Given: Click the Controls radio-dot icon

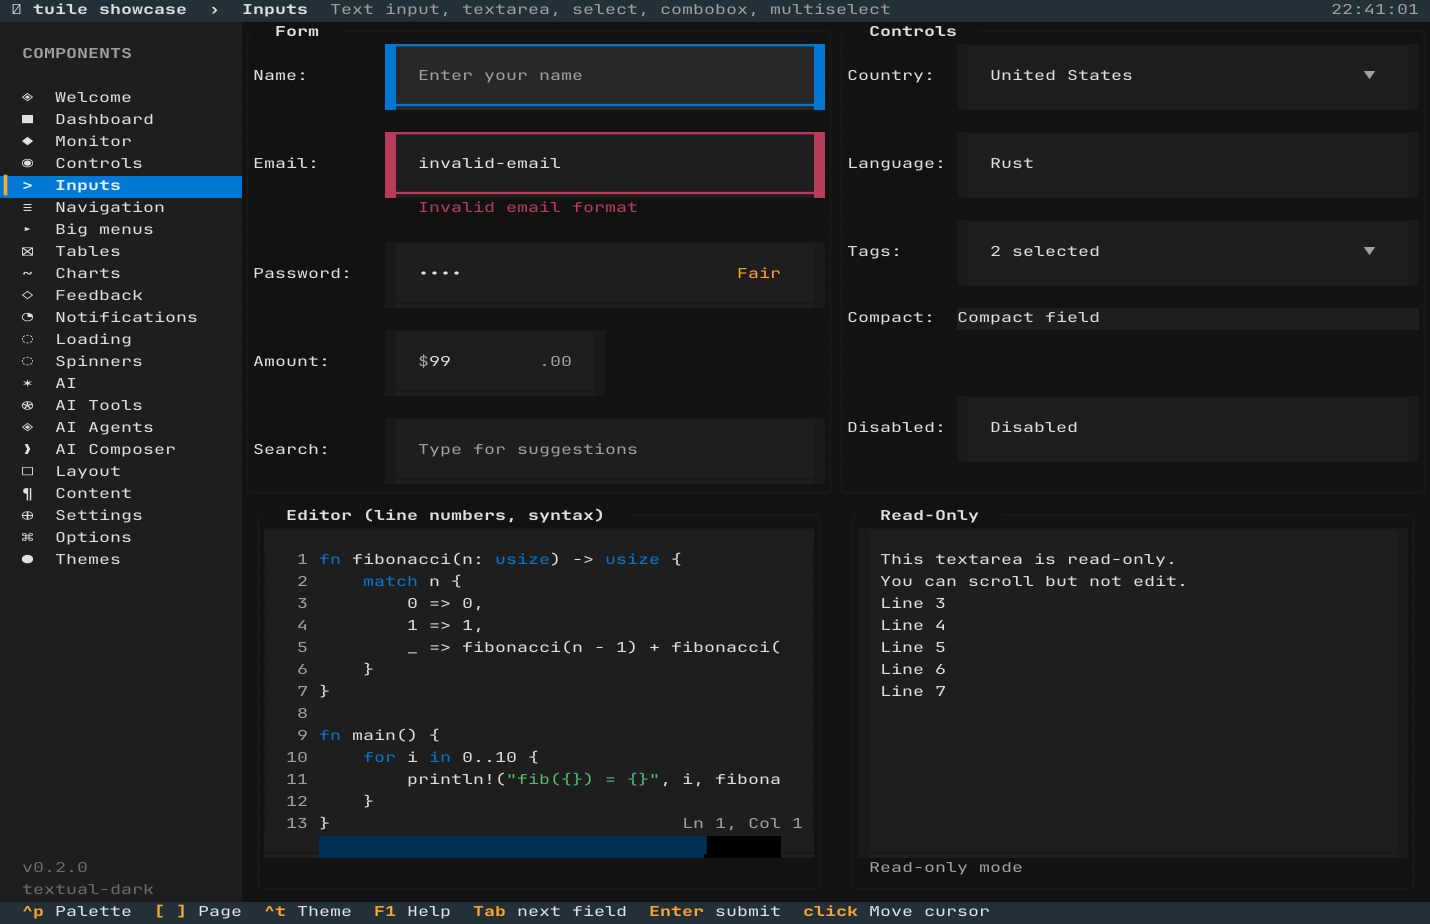Looking at the screenshot, I should point(27,163).
